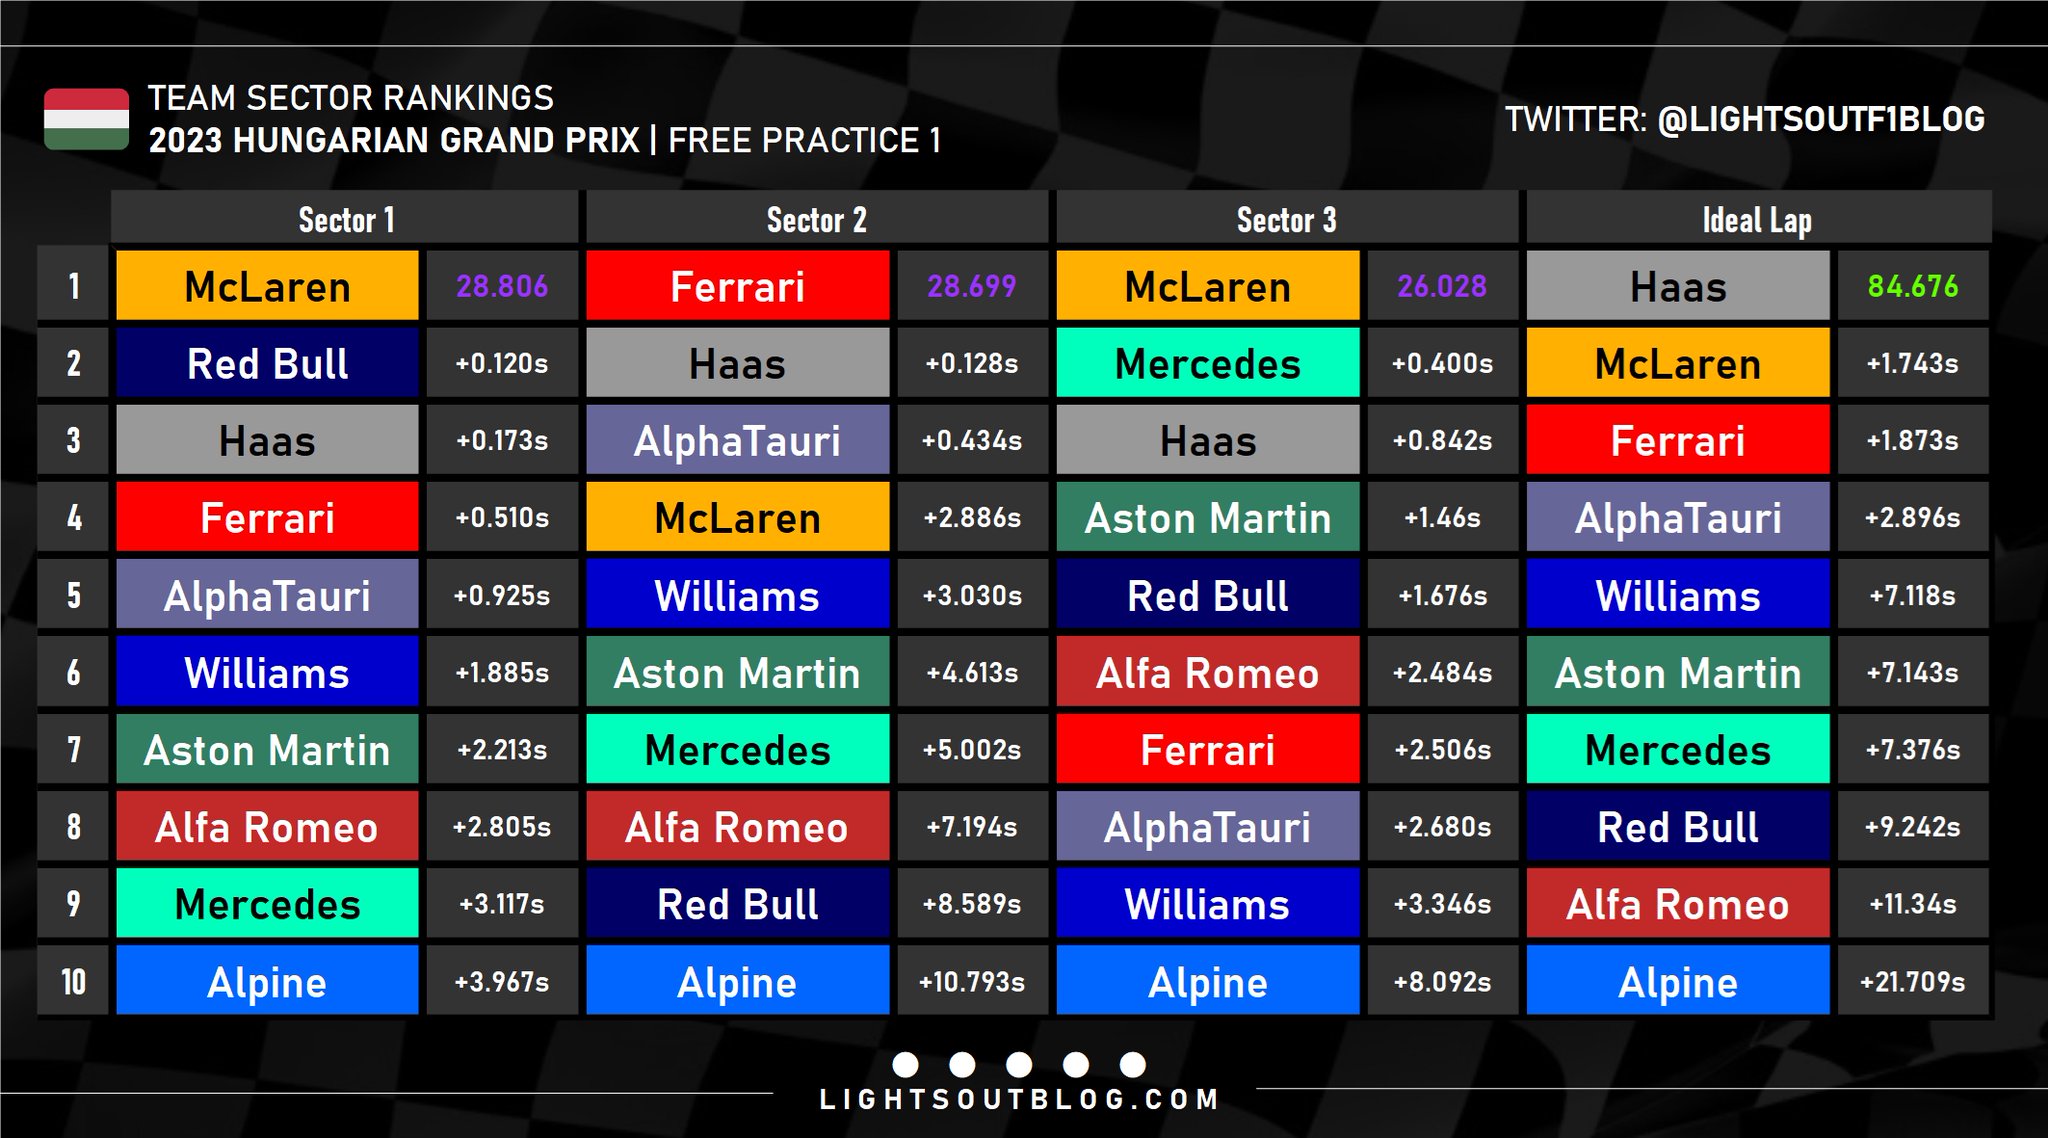Select Alfa Romeo in the Ideal Lap column
The width and height of the screenshot is (2048, 1138).
1678,905
